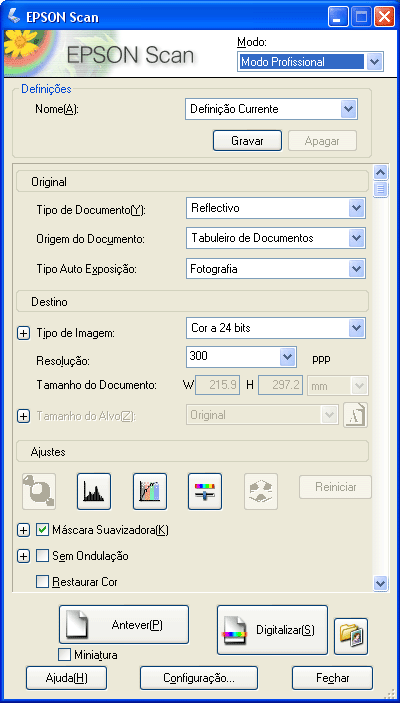Click the Color Palette icon
400x703 pixels.
(261, 491)
